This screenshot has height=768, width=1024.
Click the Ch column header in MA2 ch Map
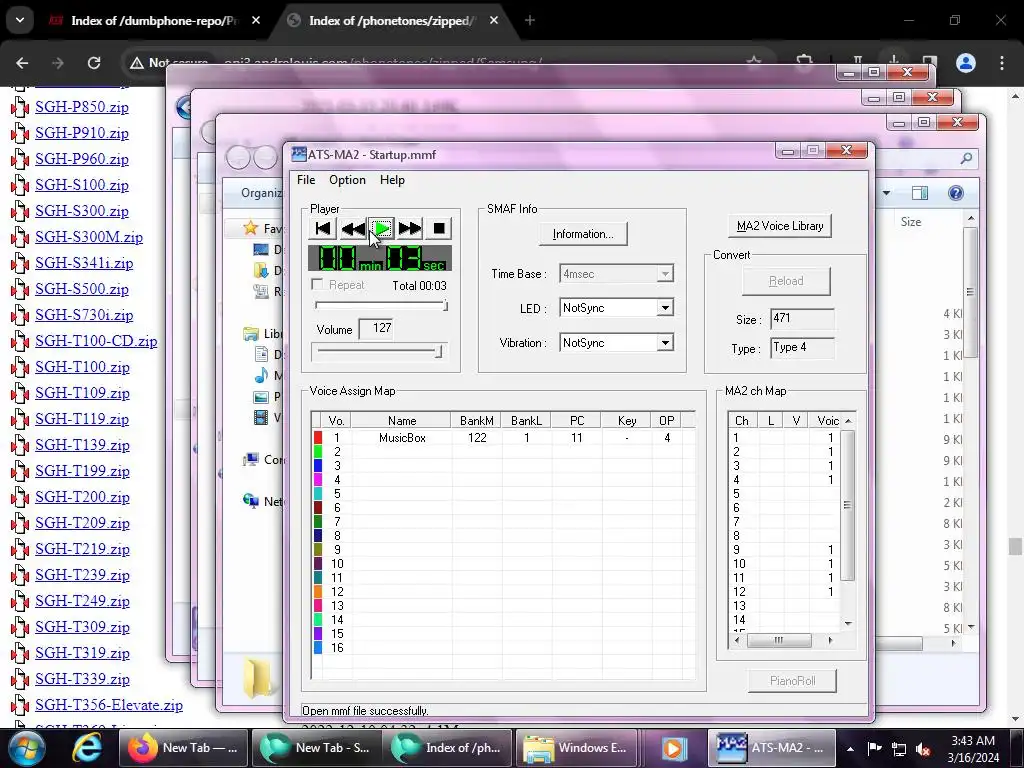click(x=742, y=421)
